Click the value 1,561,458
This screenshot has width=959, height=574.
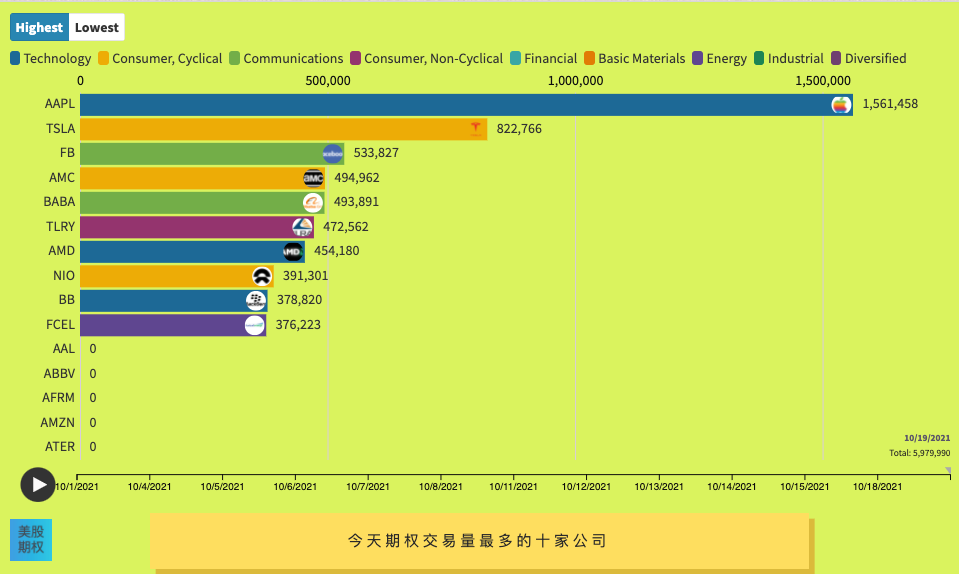(x=890, y=104)
